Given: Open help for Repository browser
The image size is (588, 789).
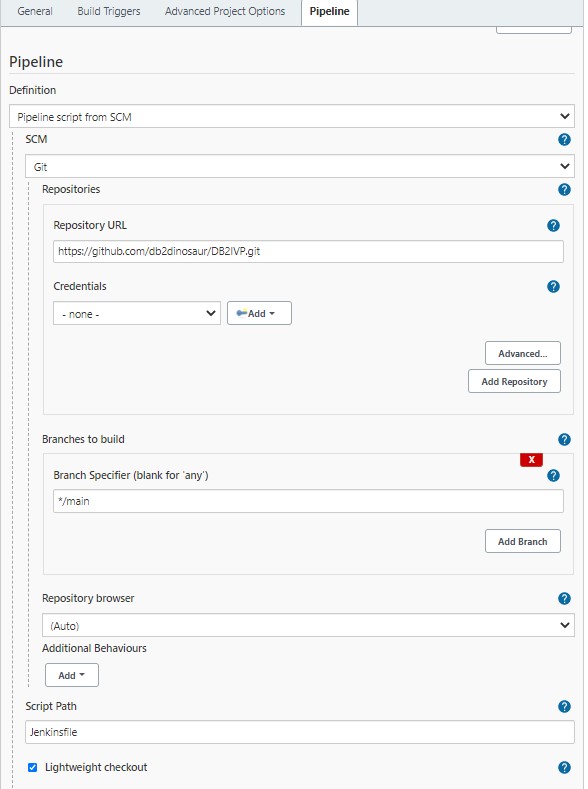Looking at the screenshot, I should click(x=564, y=598).
